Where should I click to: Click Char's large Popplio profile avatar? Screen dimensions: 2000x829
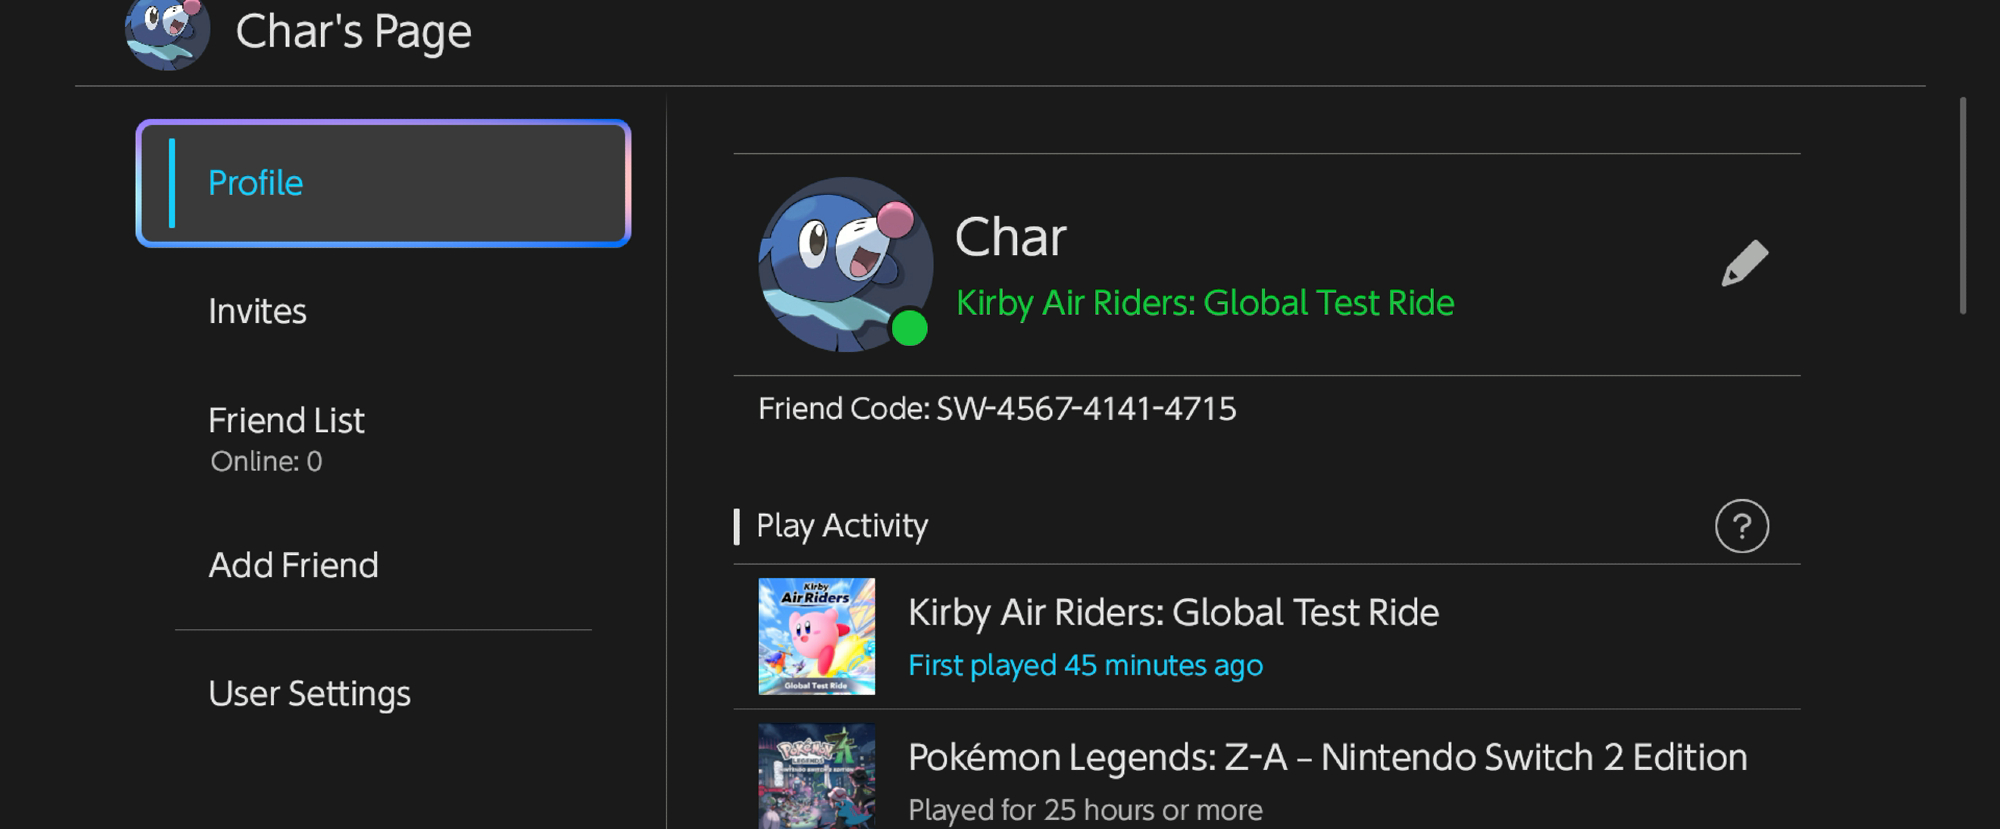[x=843, y=262]
